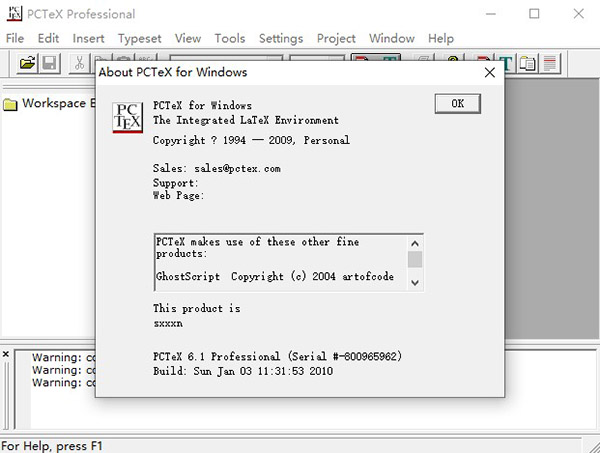This screenshot has width=600, height=453.
Task: Maximize the PCTeX Professional window
Action: pos(534,14)
